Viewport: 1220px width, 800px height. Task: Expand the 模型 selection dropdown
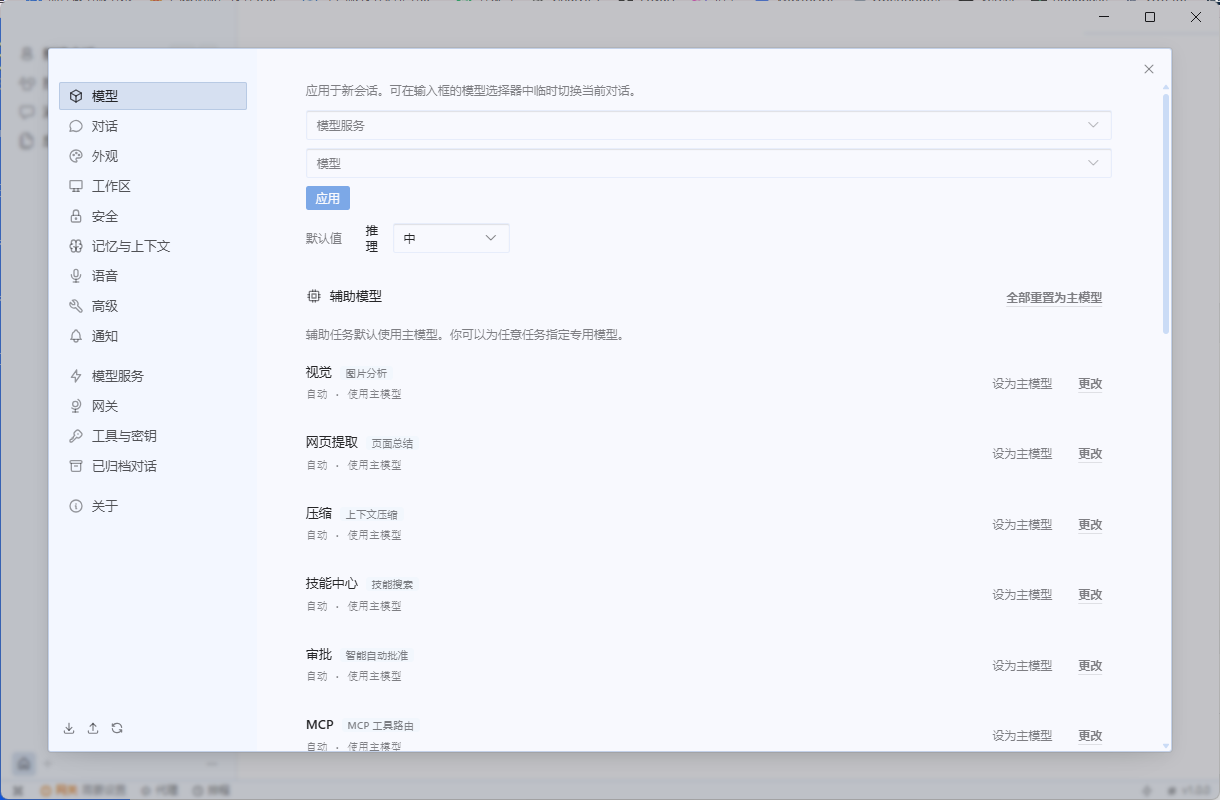[x=708, y=163]
